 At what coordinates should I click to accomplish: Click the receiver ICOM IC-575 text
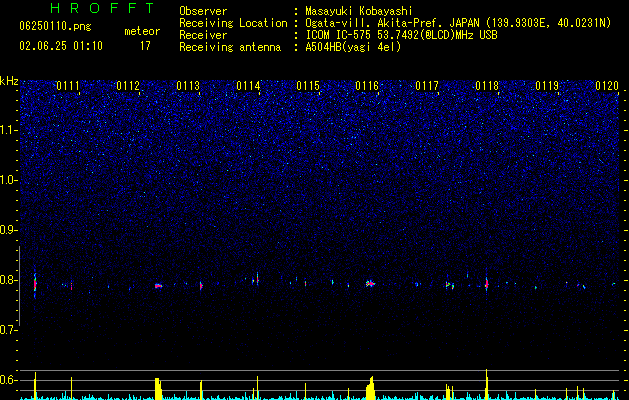tap(337, 35)
